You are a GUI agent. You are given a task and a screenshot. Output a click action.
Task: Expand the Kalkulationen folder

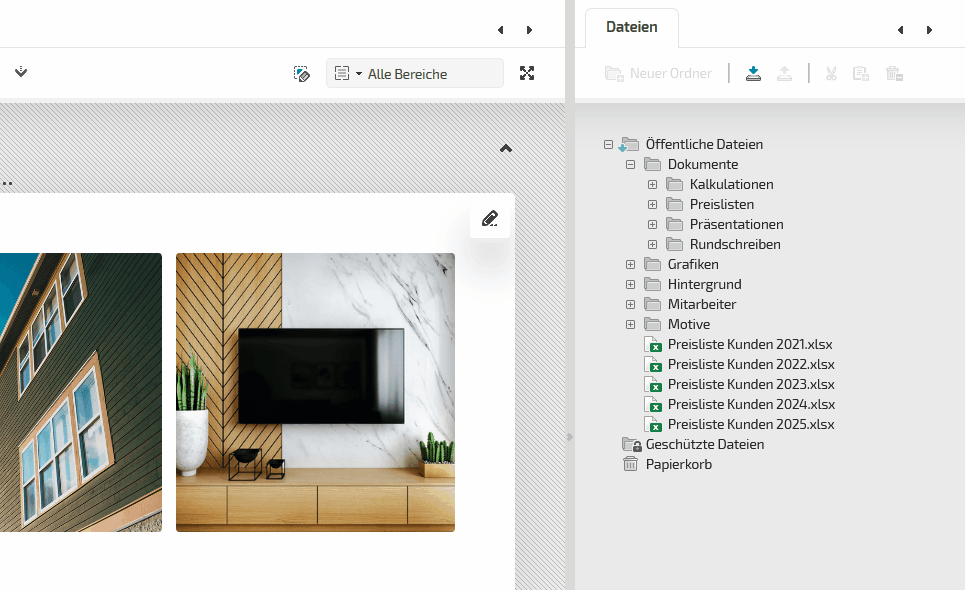tap(652, 184)
